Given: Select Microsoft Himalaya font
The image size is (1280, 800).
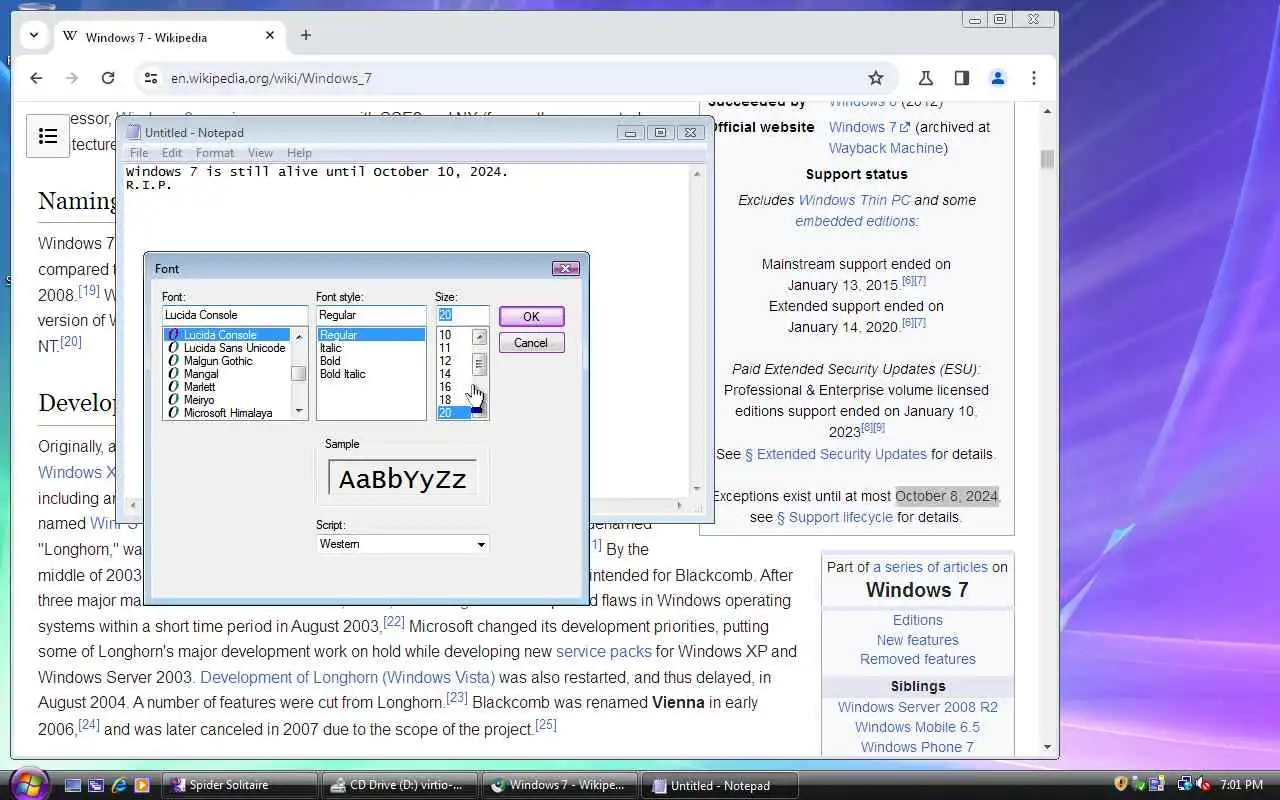Looking at the screenshot, I should 227,413.
